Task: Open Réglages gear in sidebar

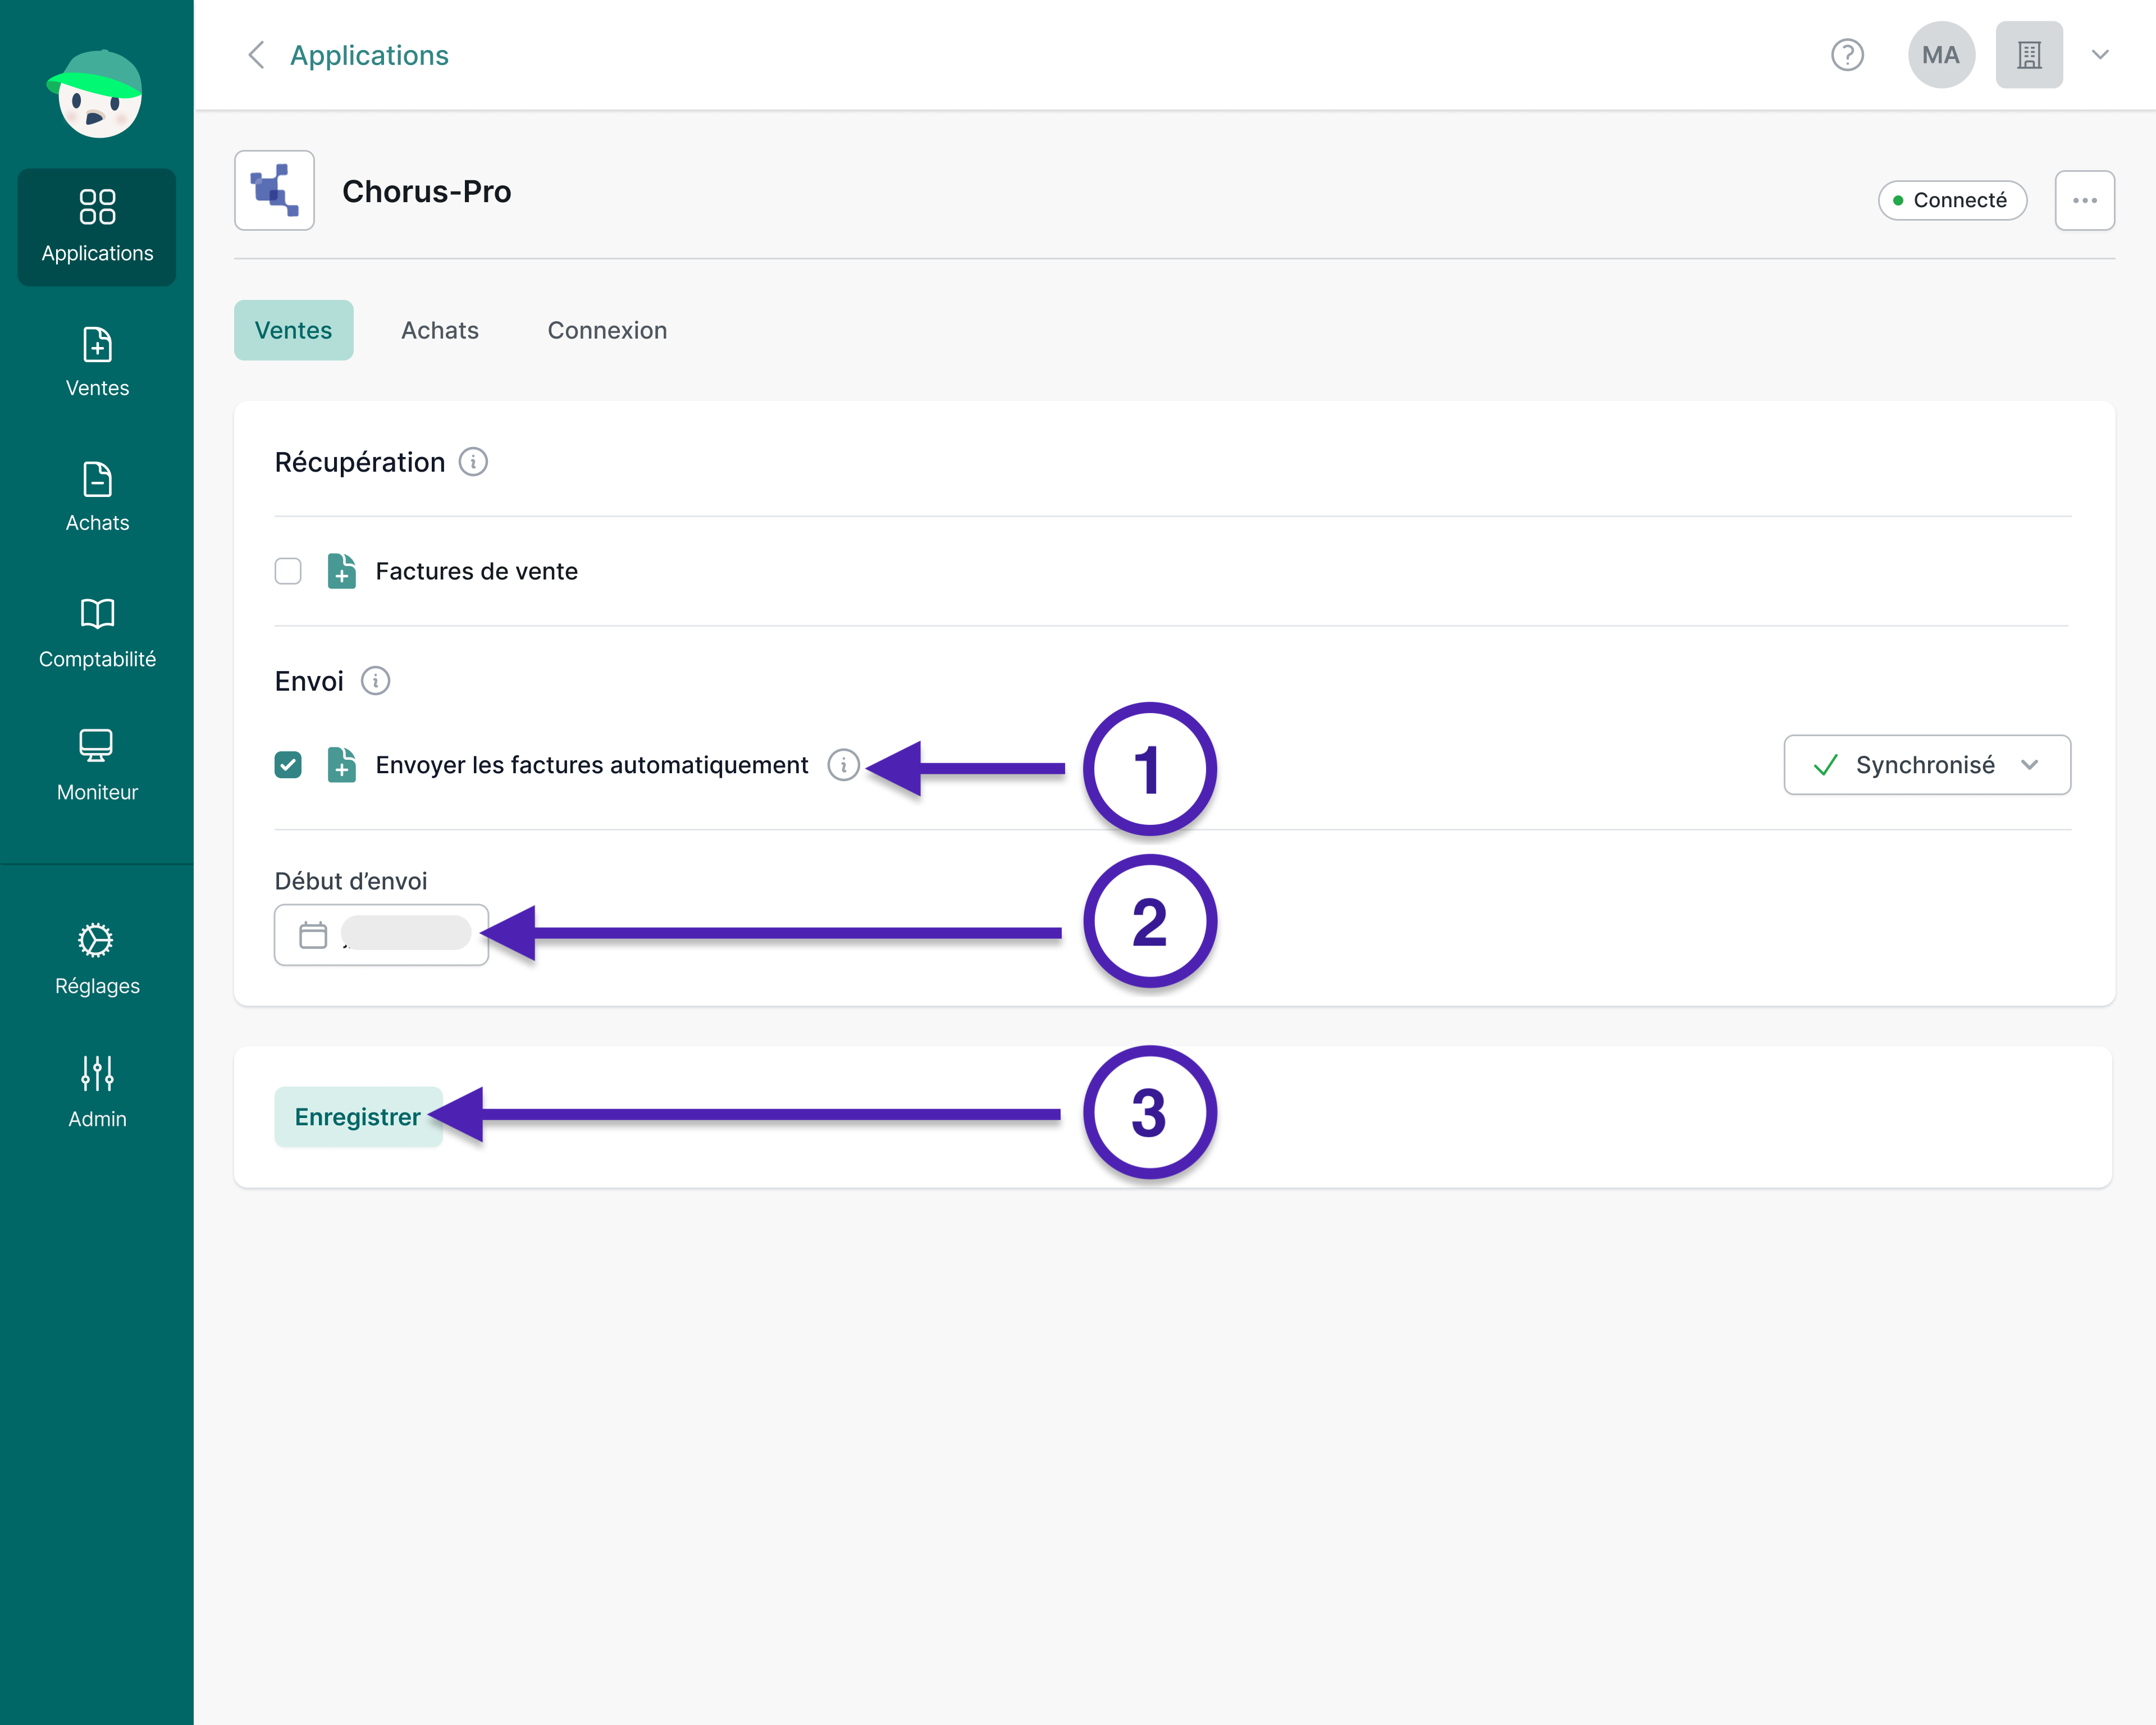Action: (97, 959)
